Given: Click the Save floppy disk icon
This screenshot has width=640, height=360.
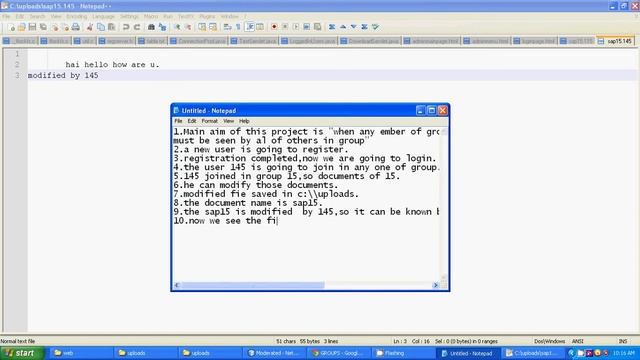Looking at the screenshot, I should pyautogui.click(x=32, y=27).
